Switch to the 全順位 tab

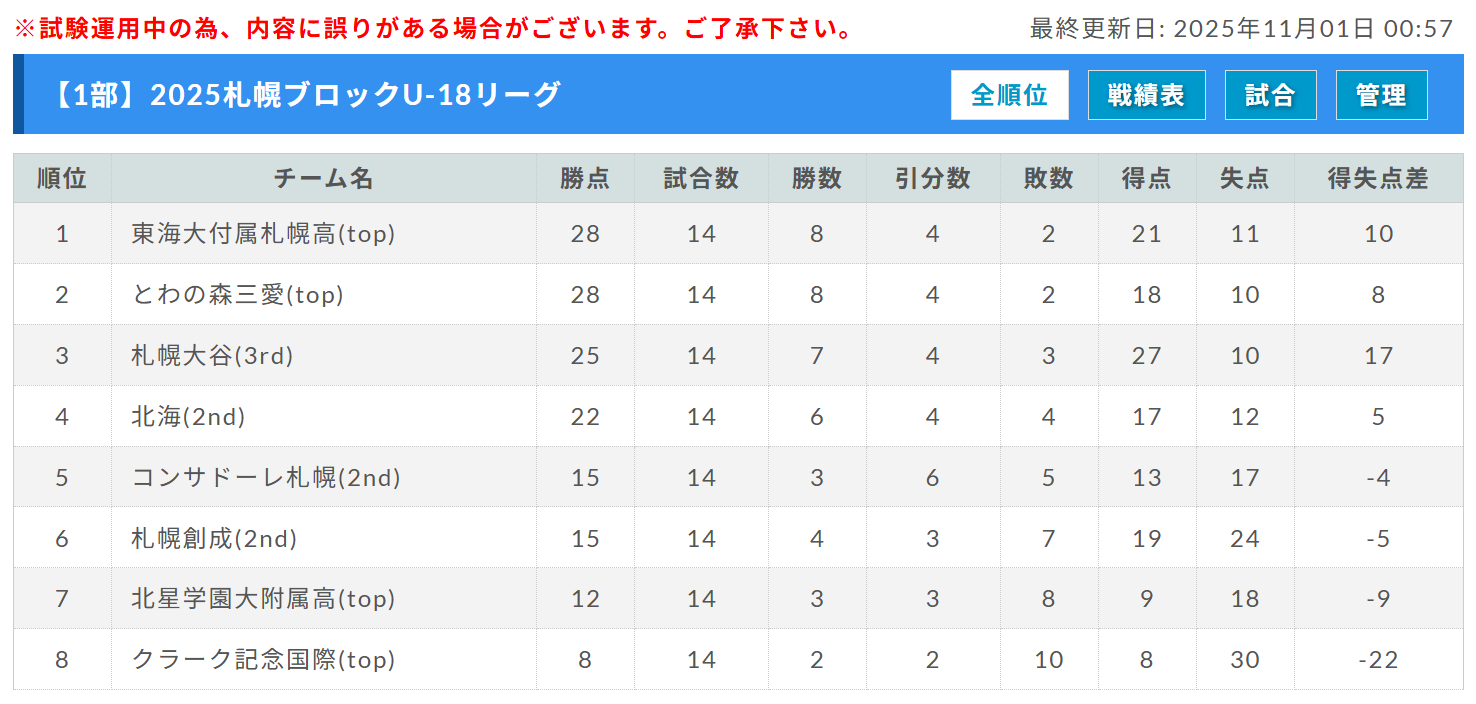point(1009,95)
